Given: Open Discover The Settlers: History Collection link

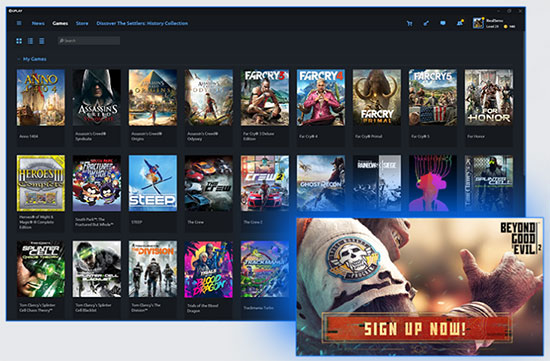Looking at the screenshot, I should click(142, 24).
